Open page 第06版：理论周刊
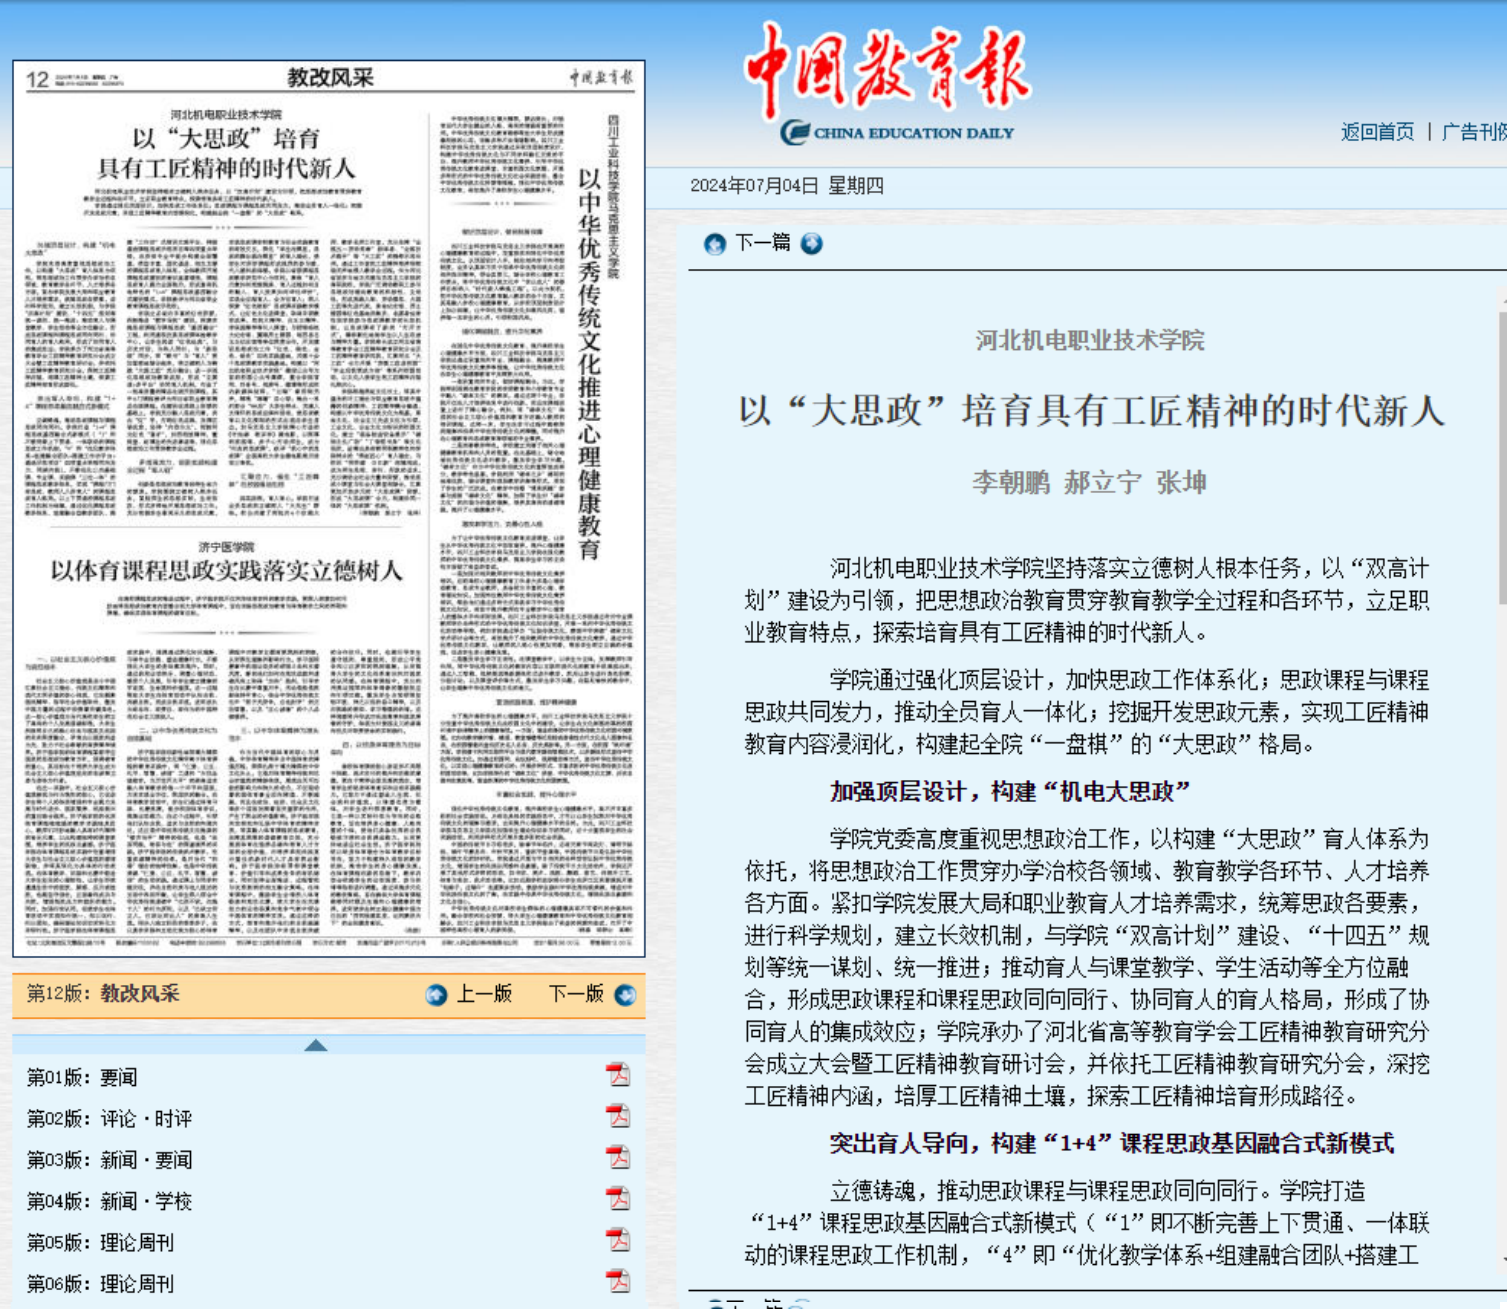The image size is (1508, 1310). pyautogui.click(x=100, y=1284)
